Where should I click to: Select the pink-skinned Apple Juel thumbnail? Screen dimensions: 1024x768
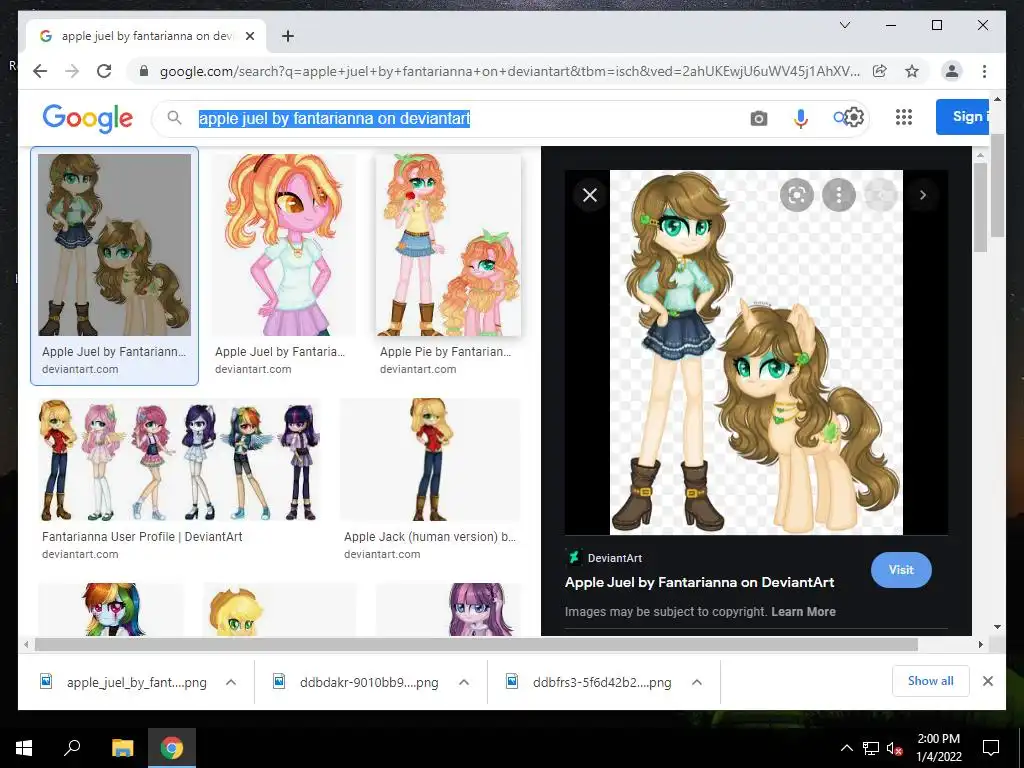(x=283, y=245)
